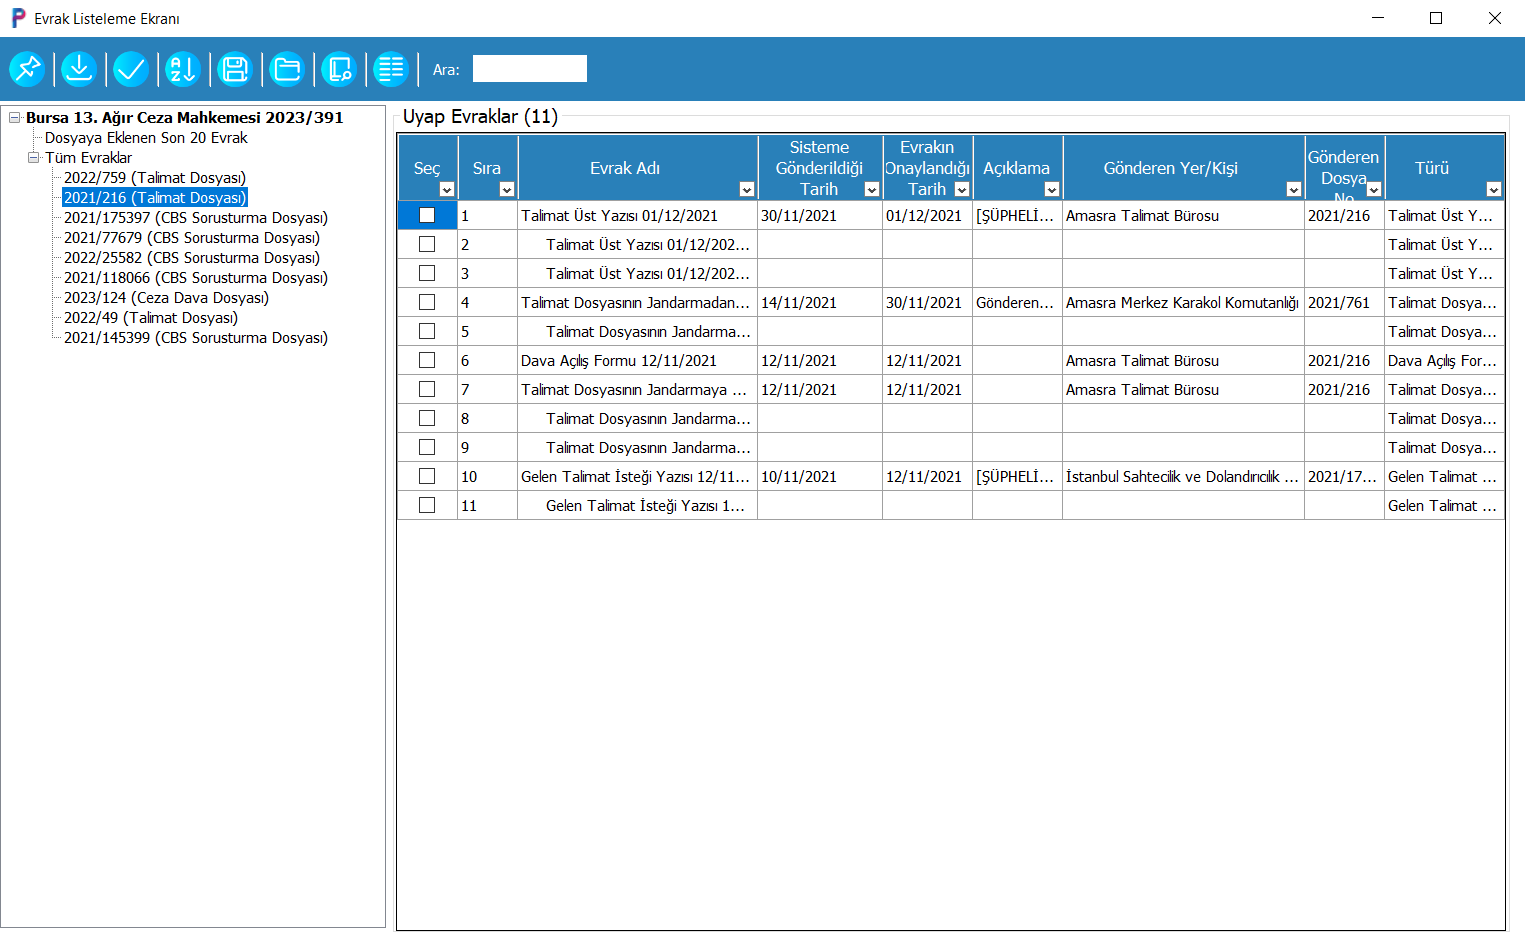The height and width of the screenshot is (942, 1525).
Task: Open the Sıra column filter dropdown
Action: 506,190
